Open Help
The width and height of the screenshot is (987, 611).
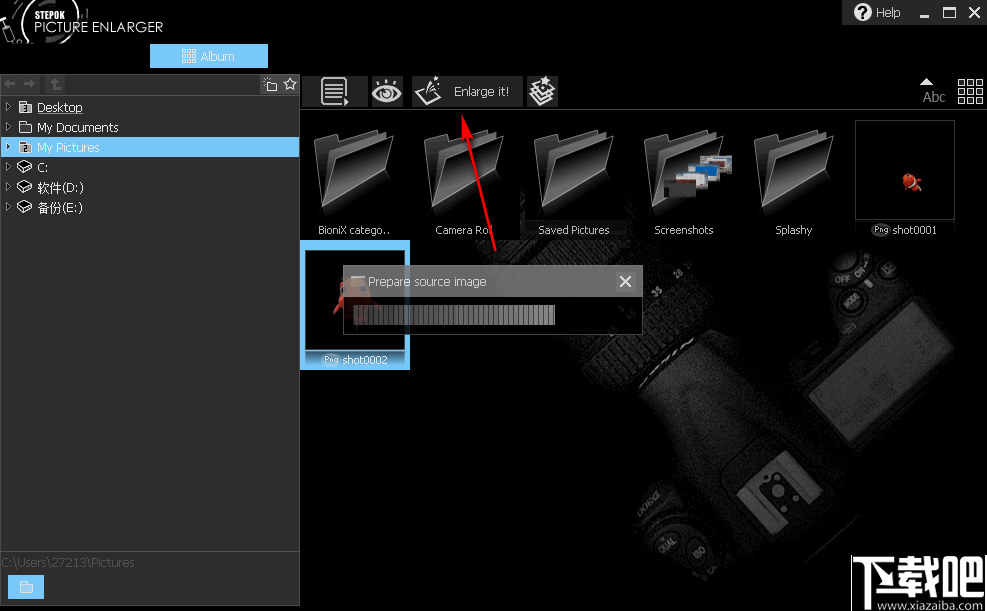[x=877, y=13]
